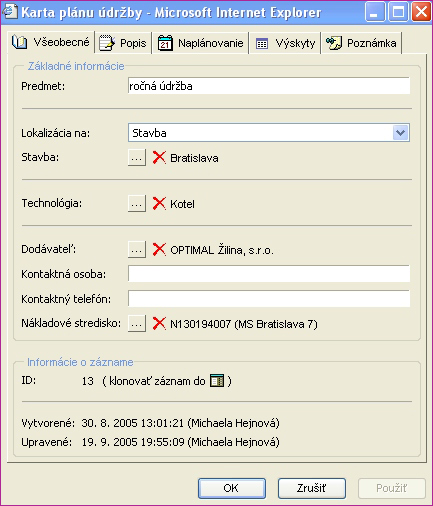Click the N130194007 (MS Bratislava 7) text
Image resolution: width=433 pixels, height=506 pixels.
click(244, 324)
